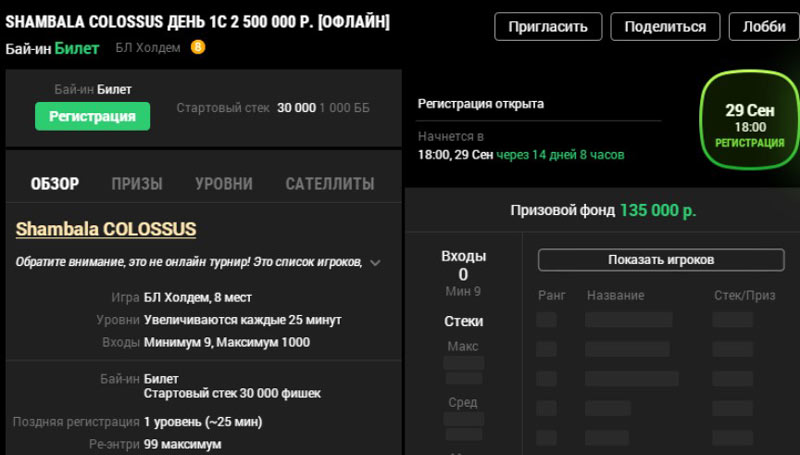Click the green 29 Сен registration badge
Viewport: 800px width, 455px height.
[751, 126]
